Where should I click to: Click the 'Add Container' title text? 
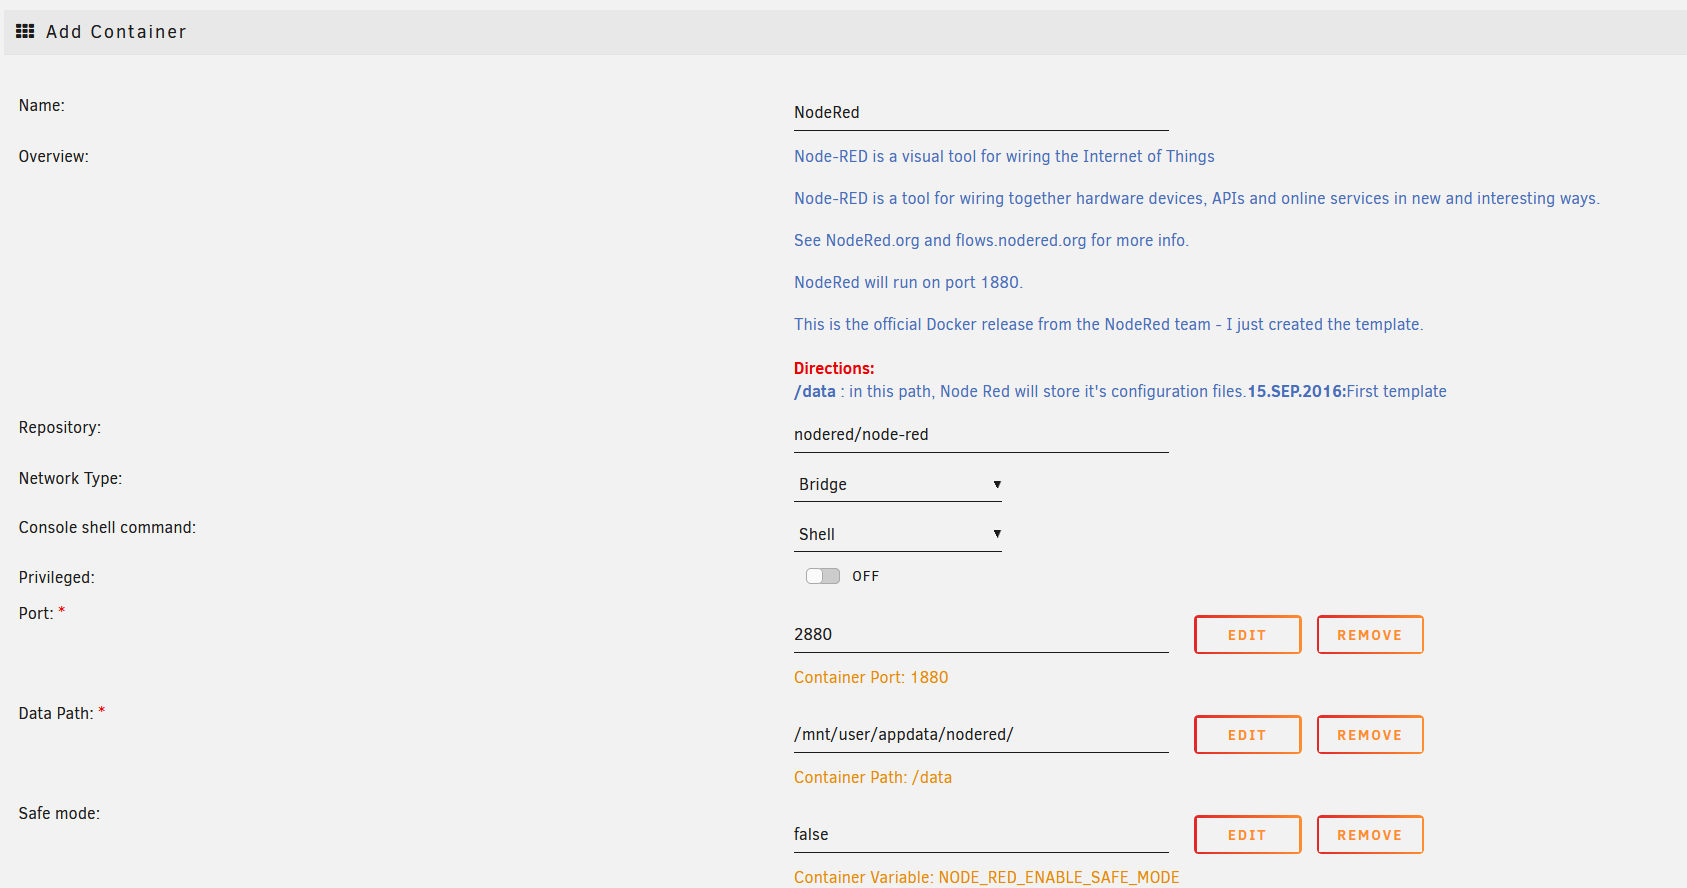tap(116, 32)
